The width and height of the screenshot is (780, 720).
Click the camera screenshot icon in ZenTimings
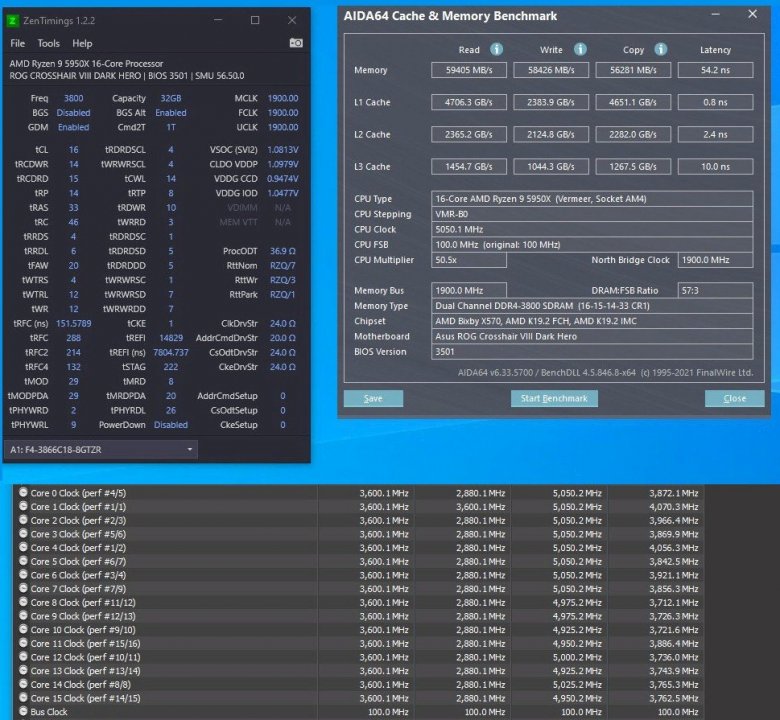[x=295, y=43]
